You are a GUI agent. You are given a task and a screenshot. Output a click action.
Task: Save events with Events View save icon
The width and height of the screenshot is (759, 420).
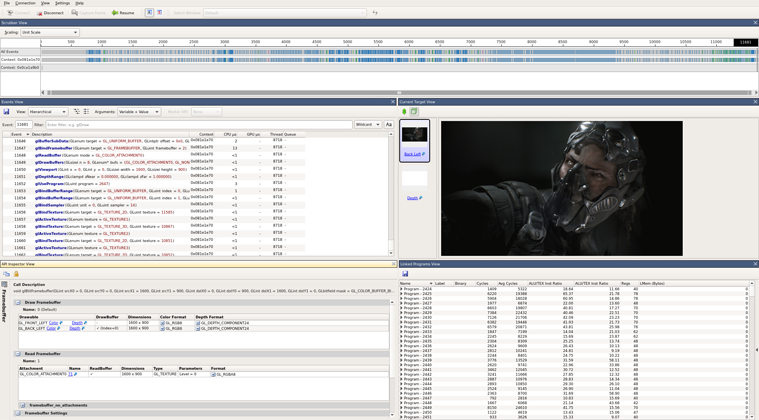point(6,112)
